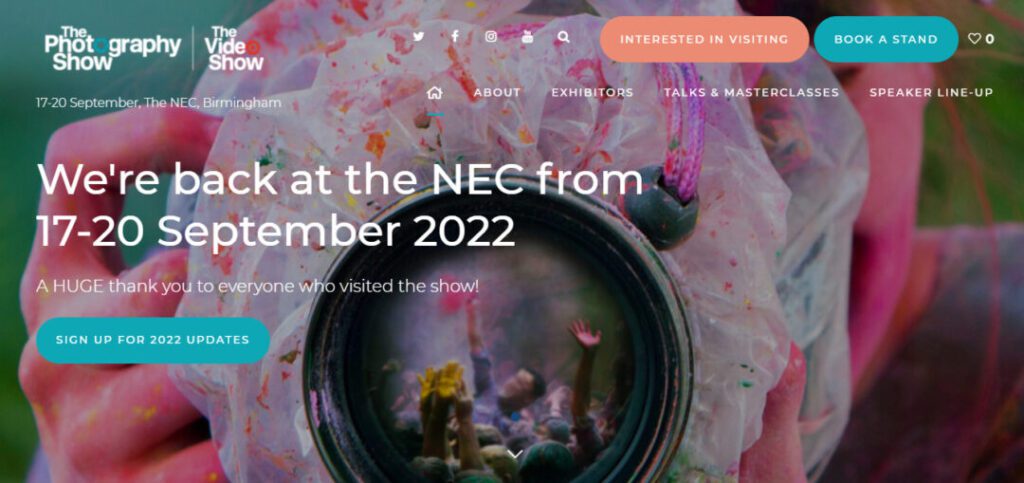The image size is (1024, 483).
Task: Open the heart favourites counter
Action: [981, 39]
